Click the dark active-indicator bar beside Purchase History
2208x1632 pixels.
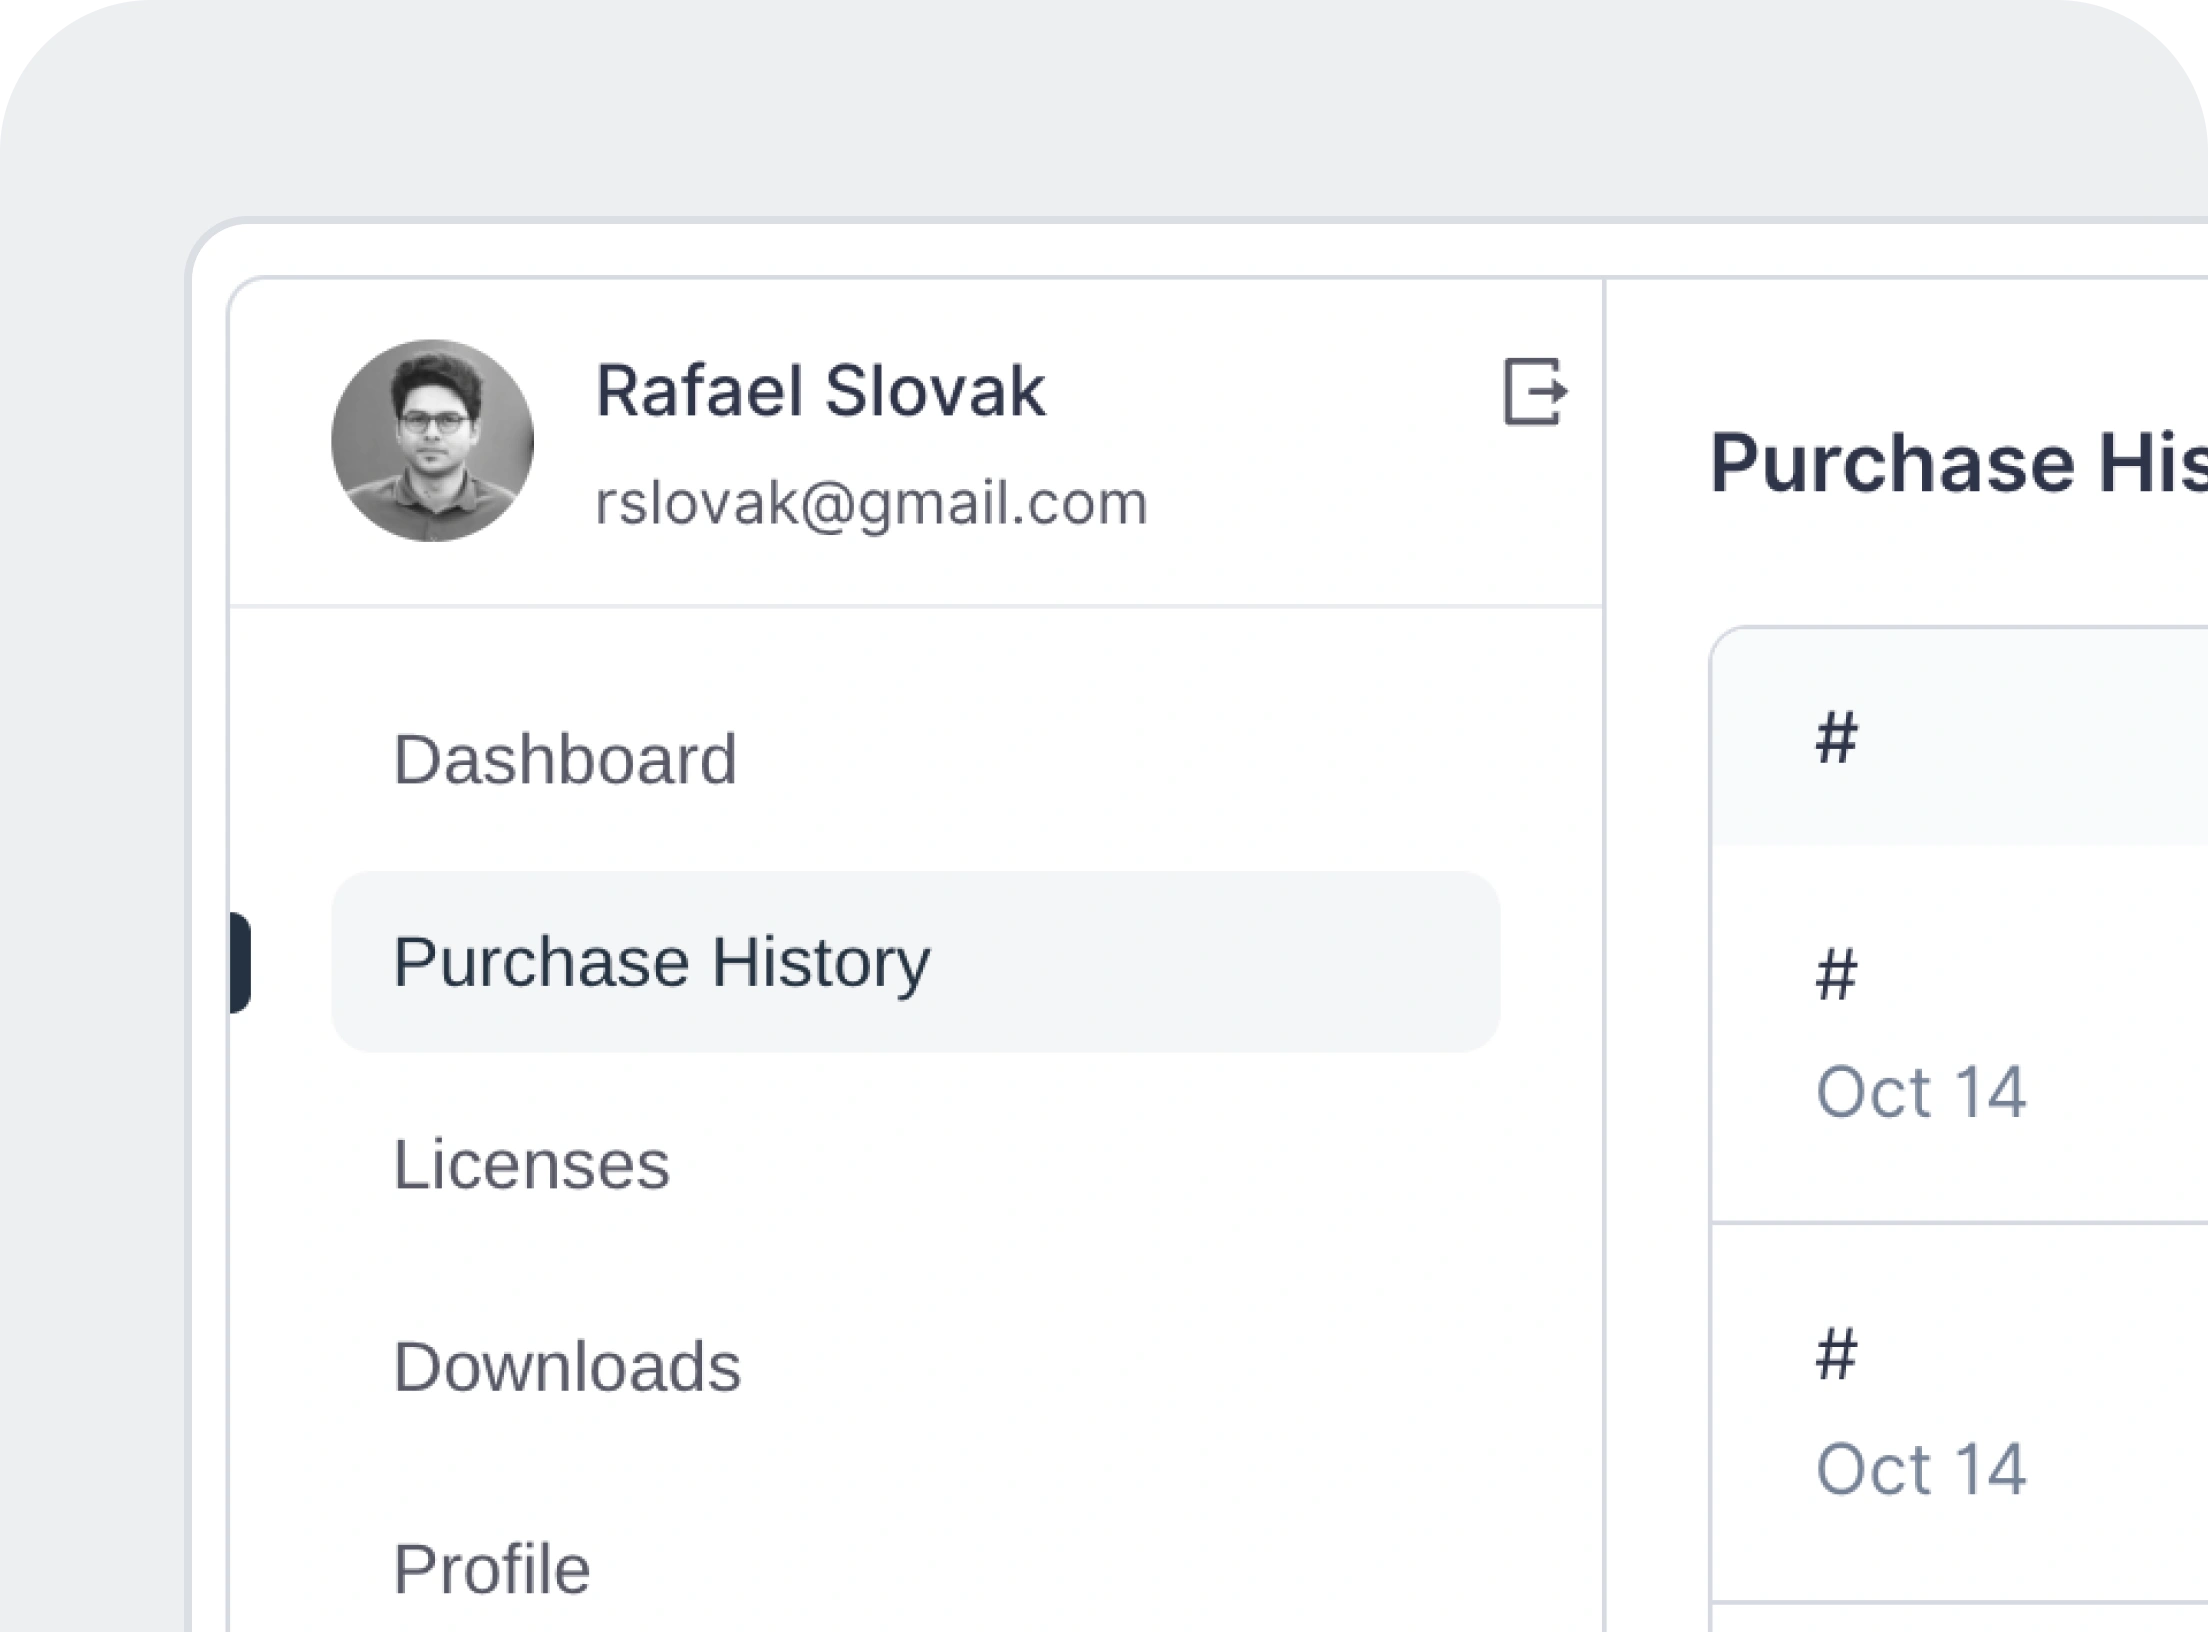pyautogui.click(x=240, y=962)
